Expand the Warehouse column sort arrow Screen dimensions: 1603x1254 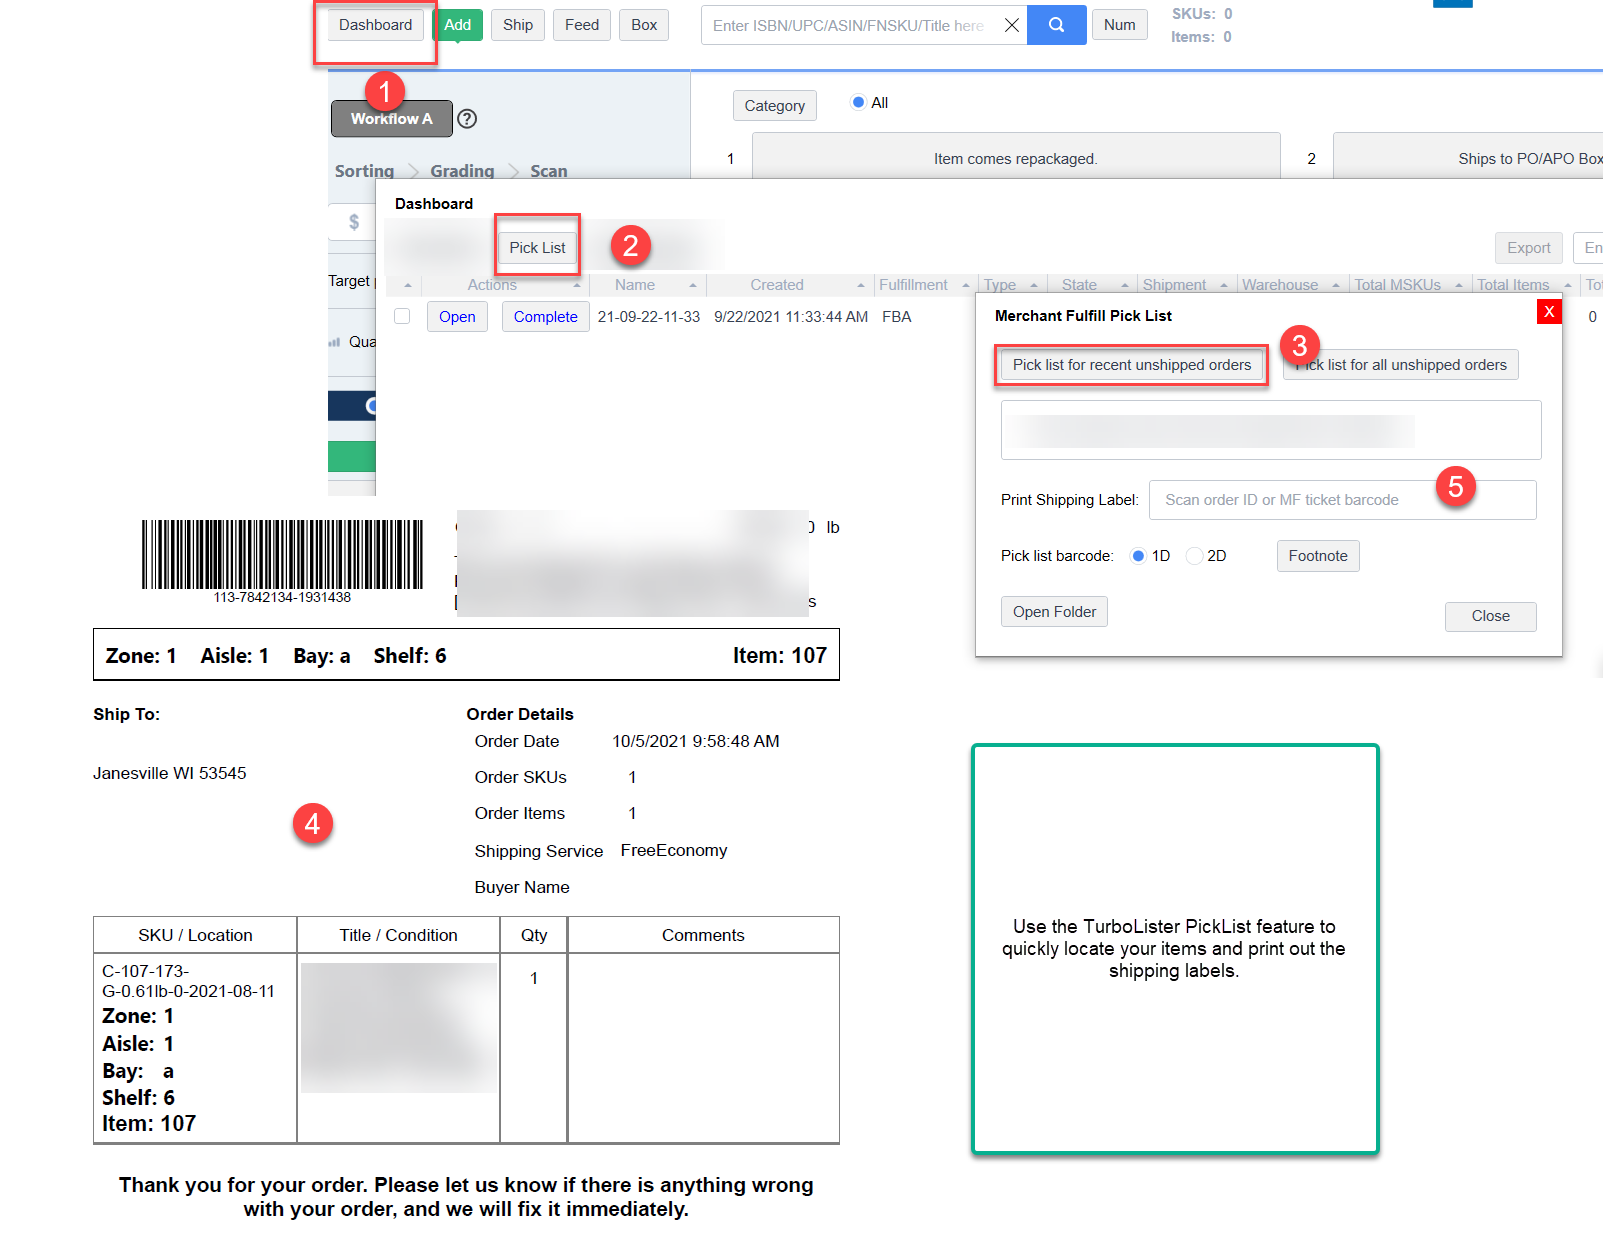click(1336, 286)
